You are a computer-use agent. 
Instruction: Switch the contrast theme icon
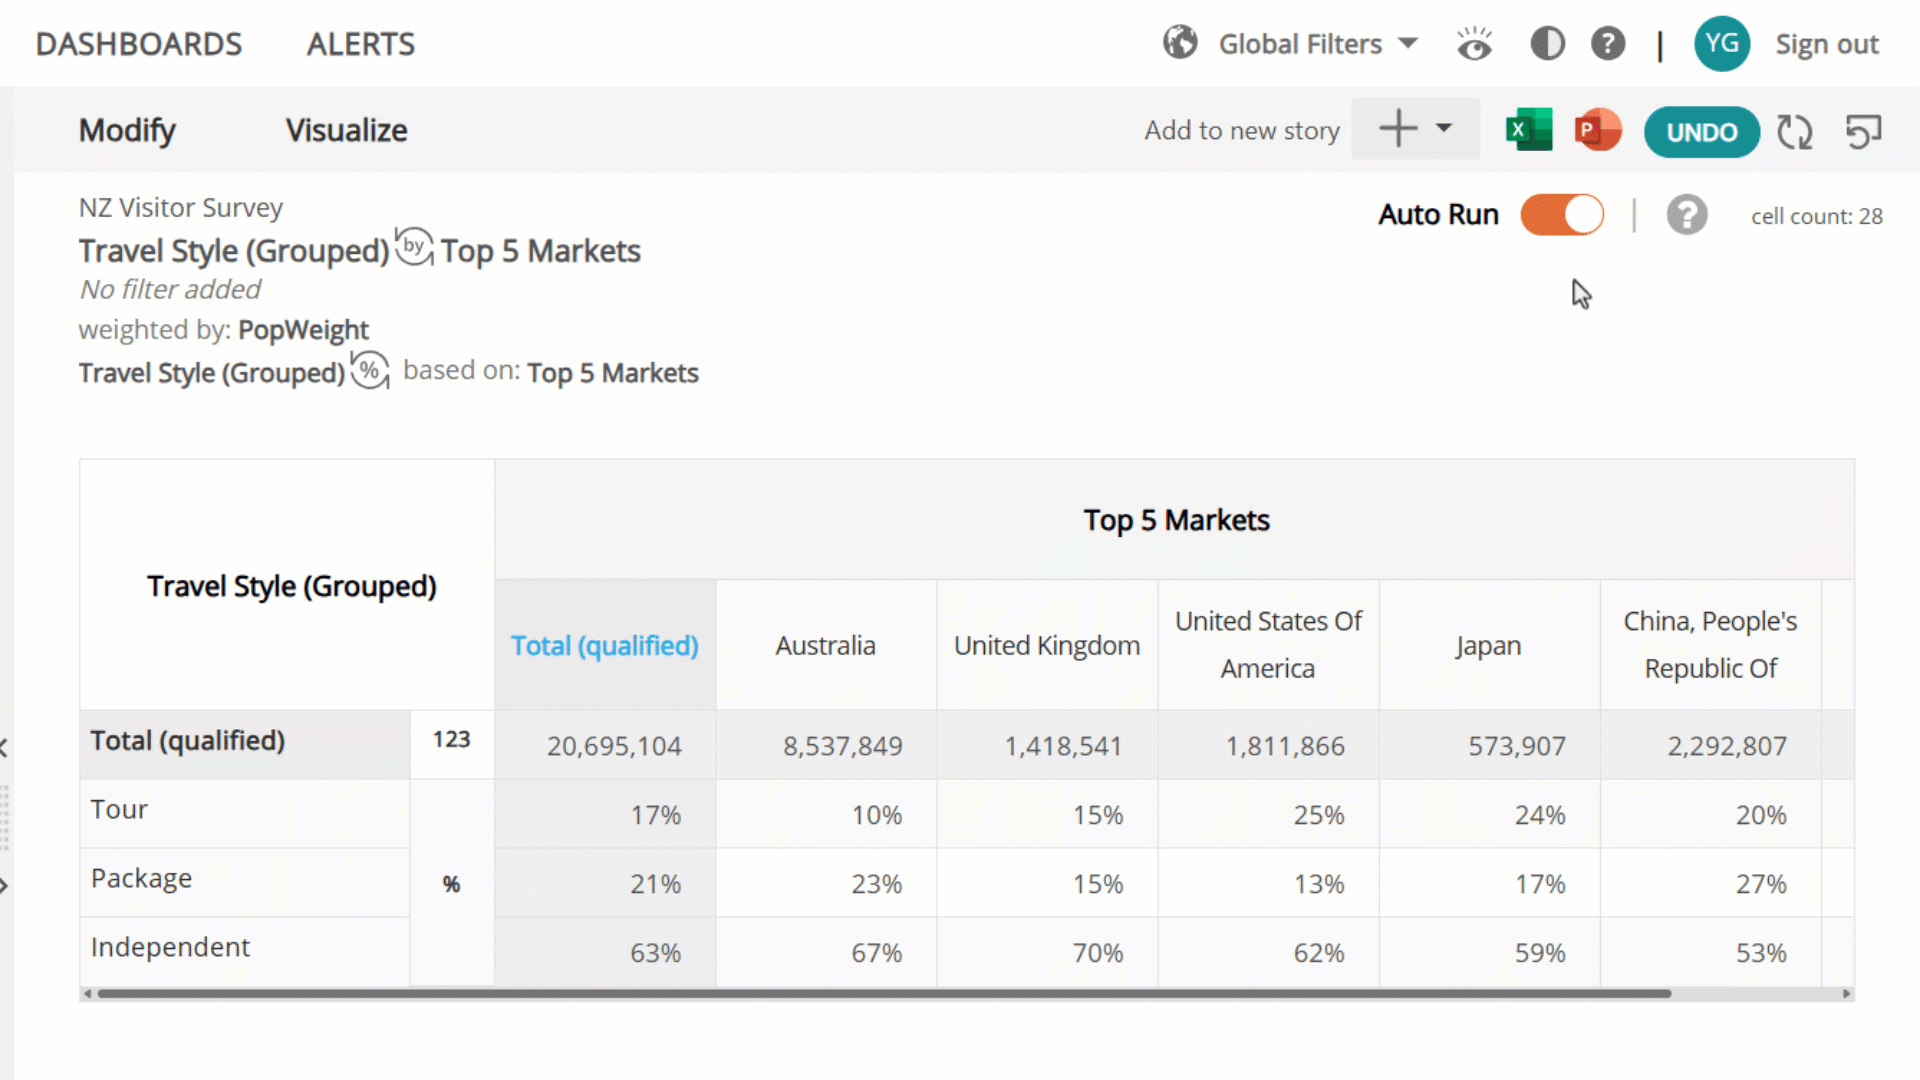[x=1547, y=44]
